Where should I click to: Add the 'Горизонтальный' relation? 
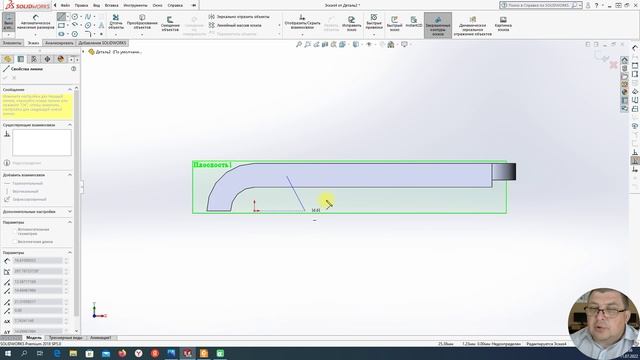point(24,183)
